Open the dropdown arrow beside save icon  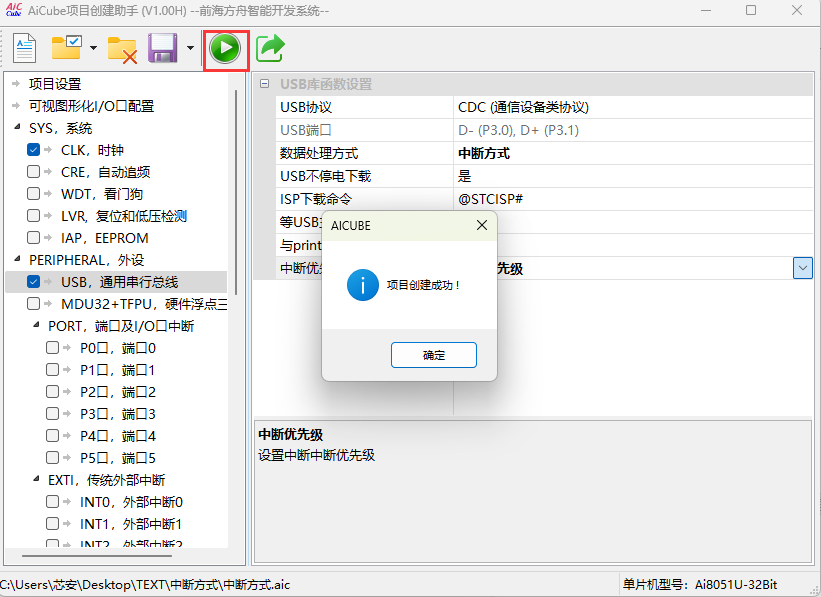[x=190, y=48]
